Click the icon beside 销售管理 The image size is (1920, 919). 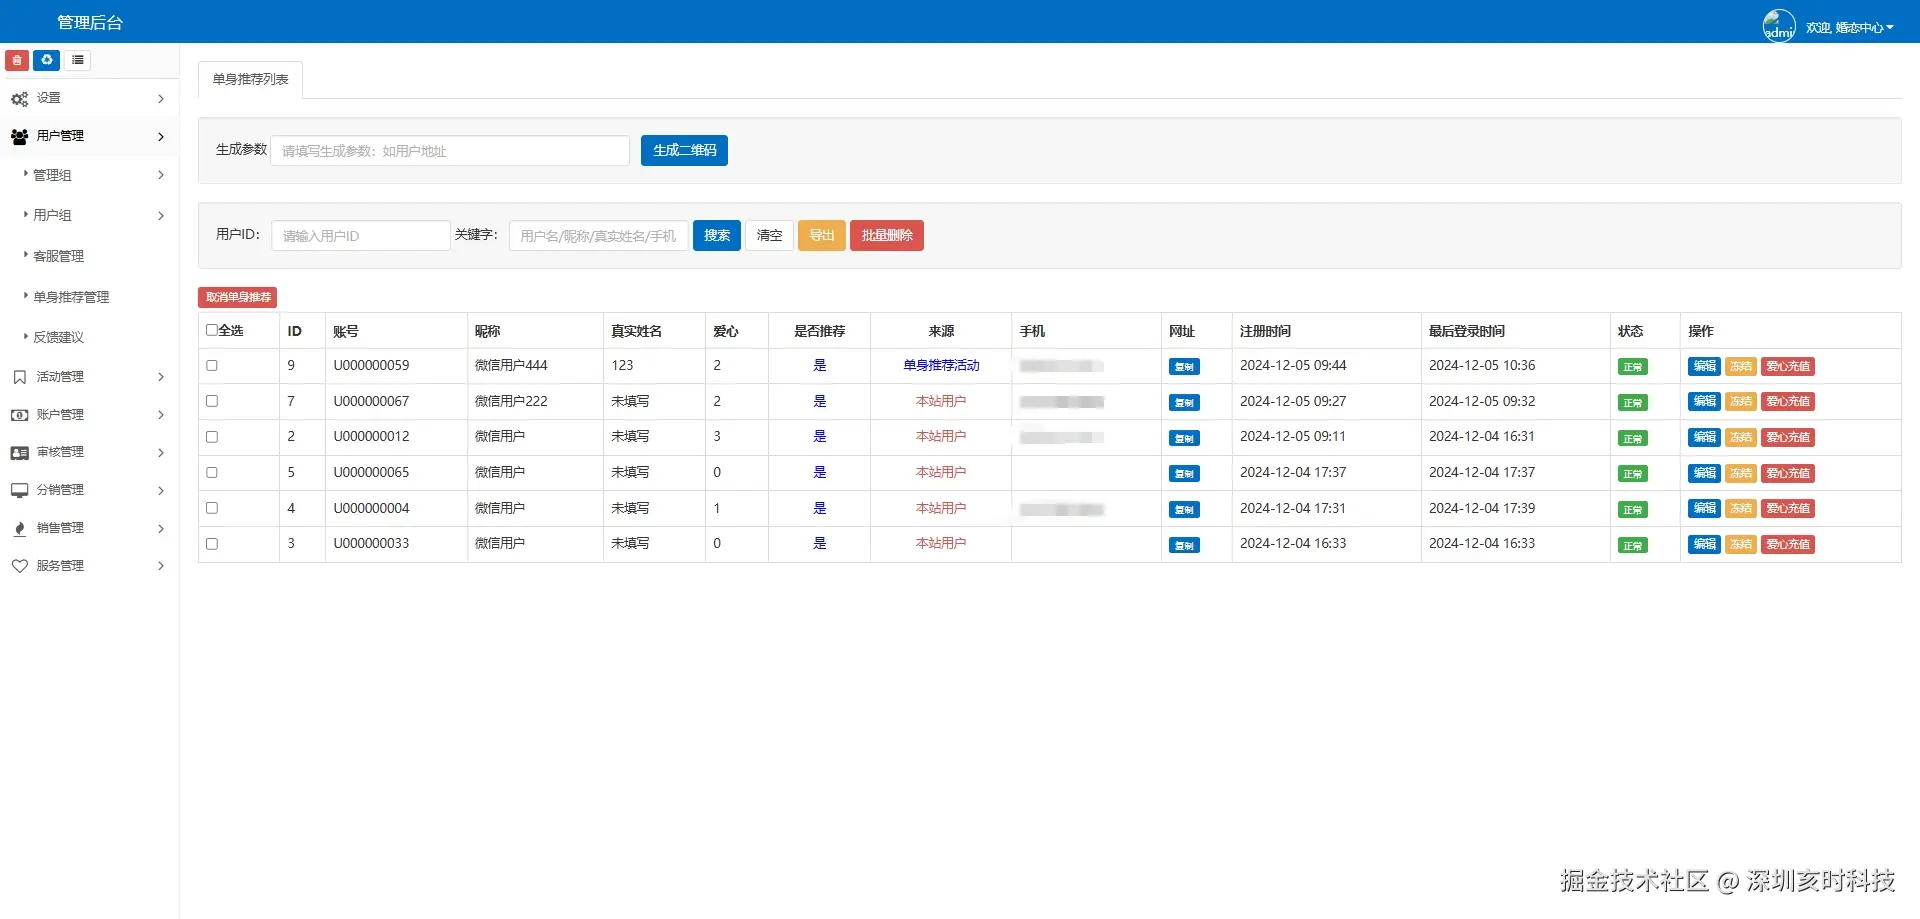coord(19,528)
